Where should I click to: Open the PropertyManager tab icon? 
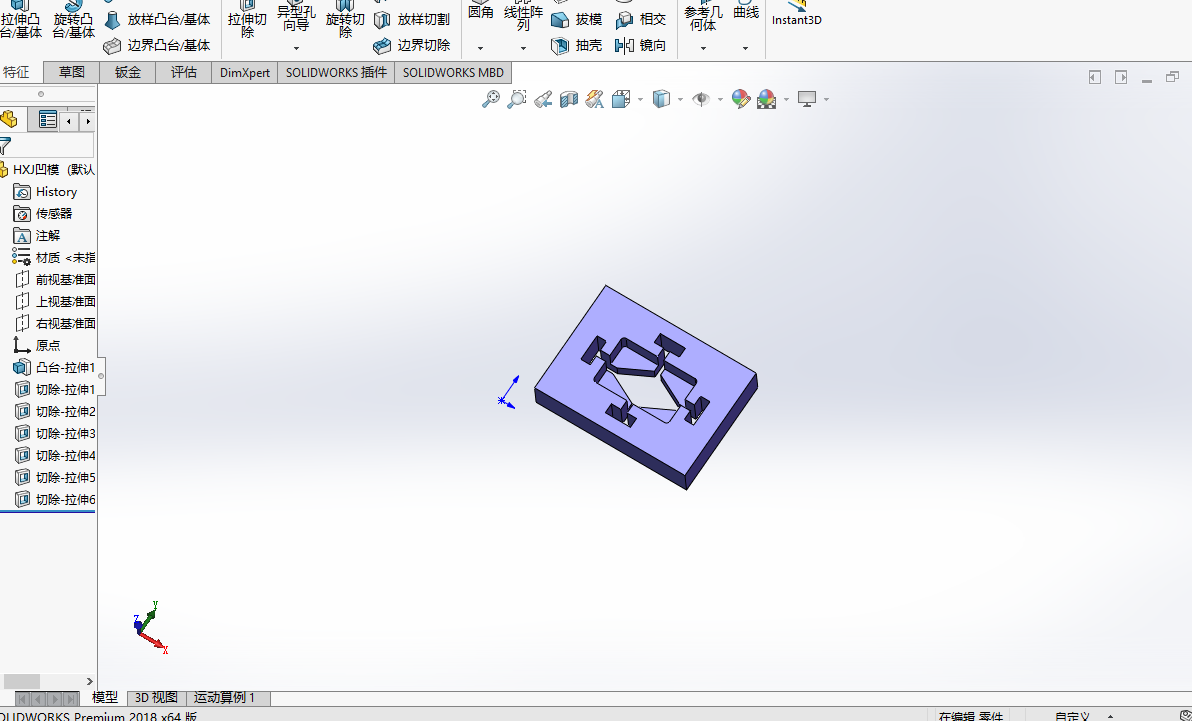click(46, 119)
